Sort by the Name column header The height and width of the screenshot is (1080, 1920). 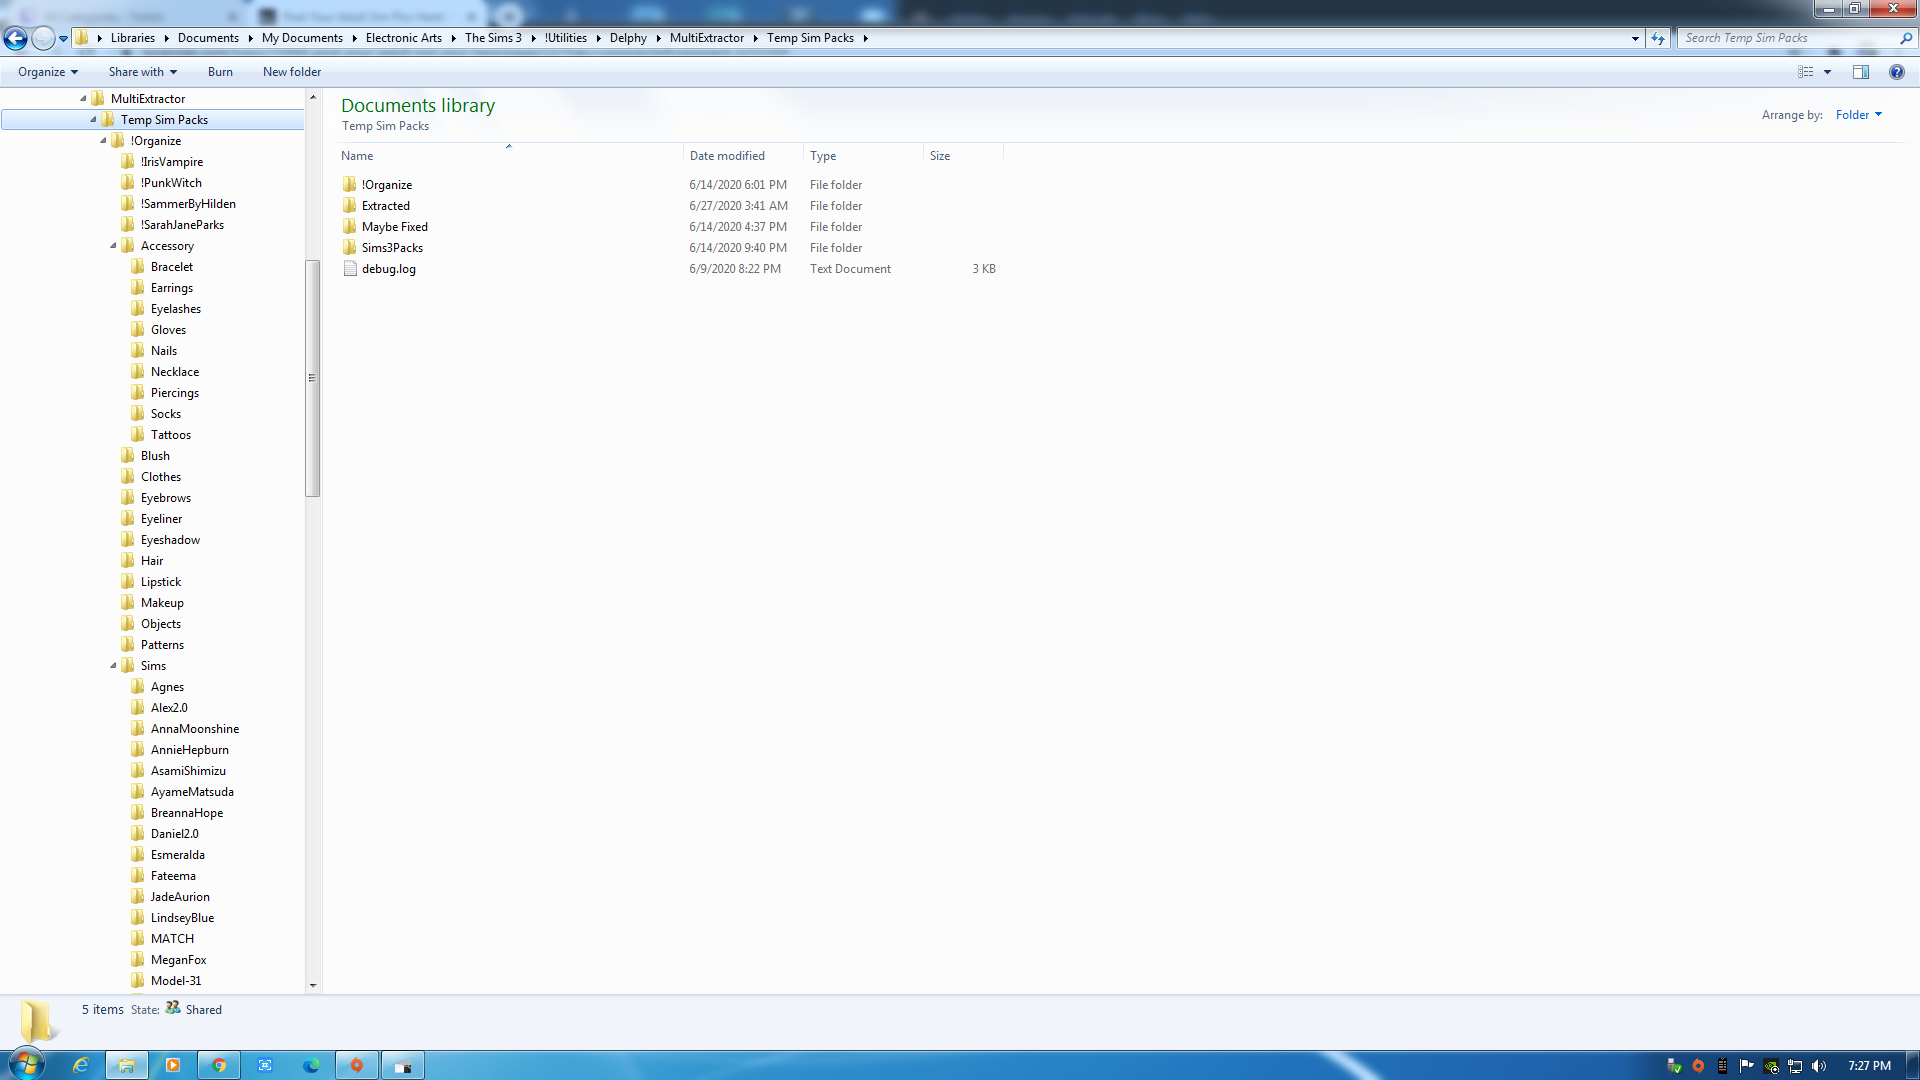pos(510,156)
